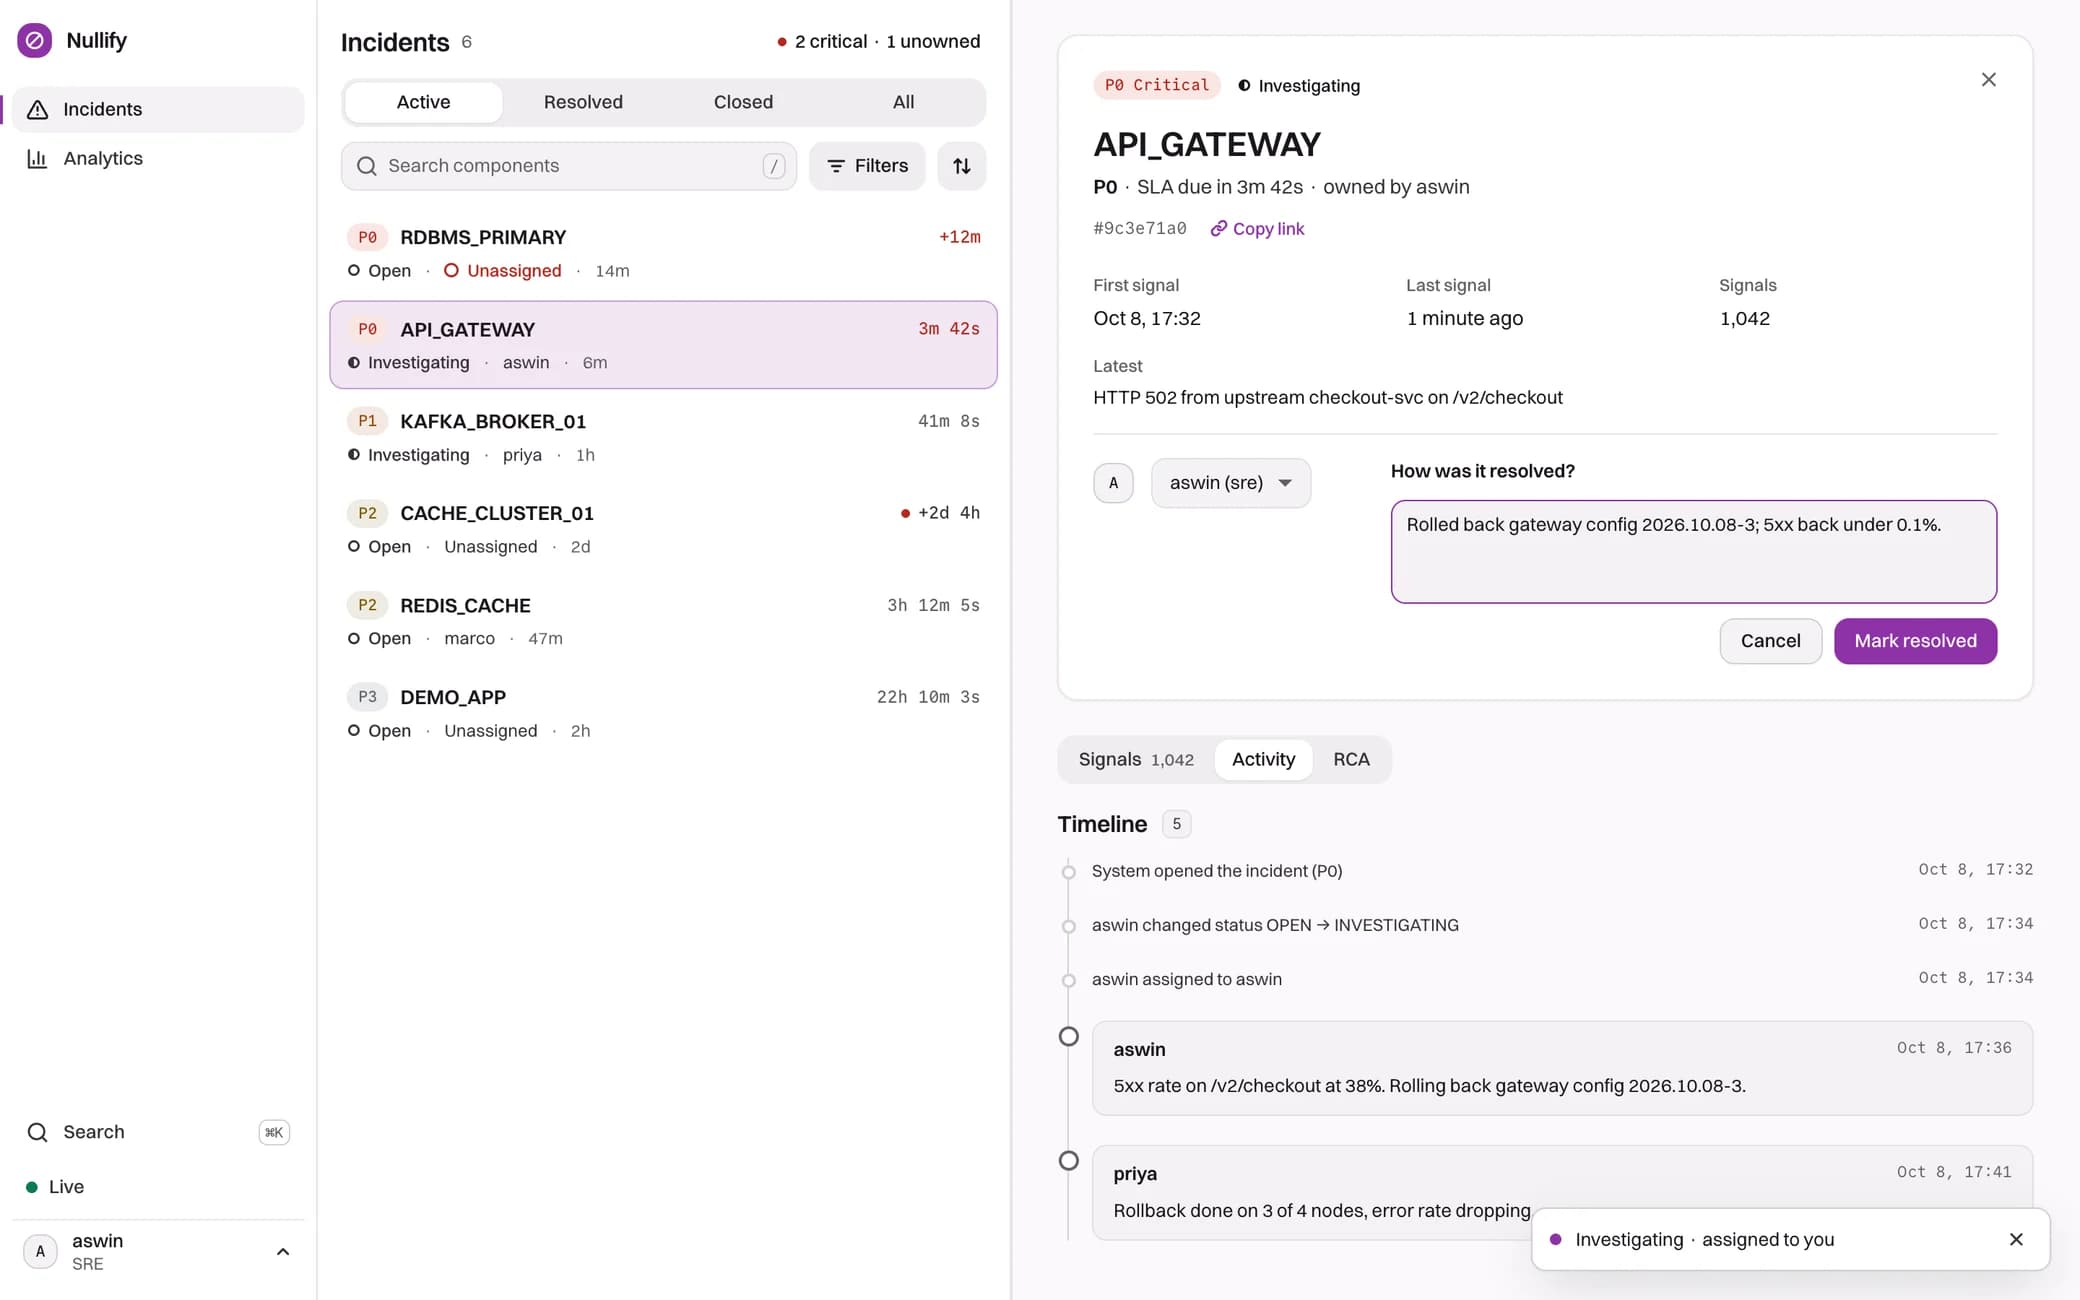Click the slash shortcut badge in search
The height and width of the screenshot is (1300, 2080).
coord(774,166)
